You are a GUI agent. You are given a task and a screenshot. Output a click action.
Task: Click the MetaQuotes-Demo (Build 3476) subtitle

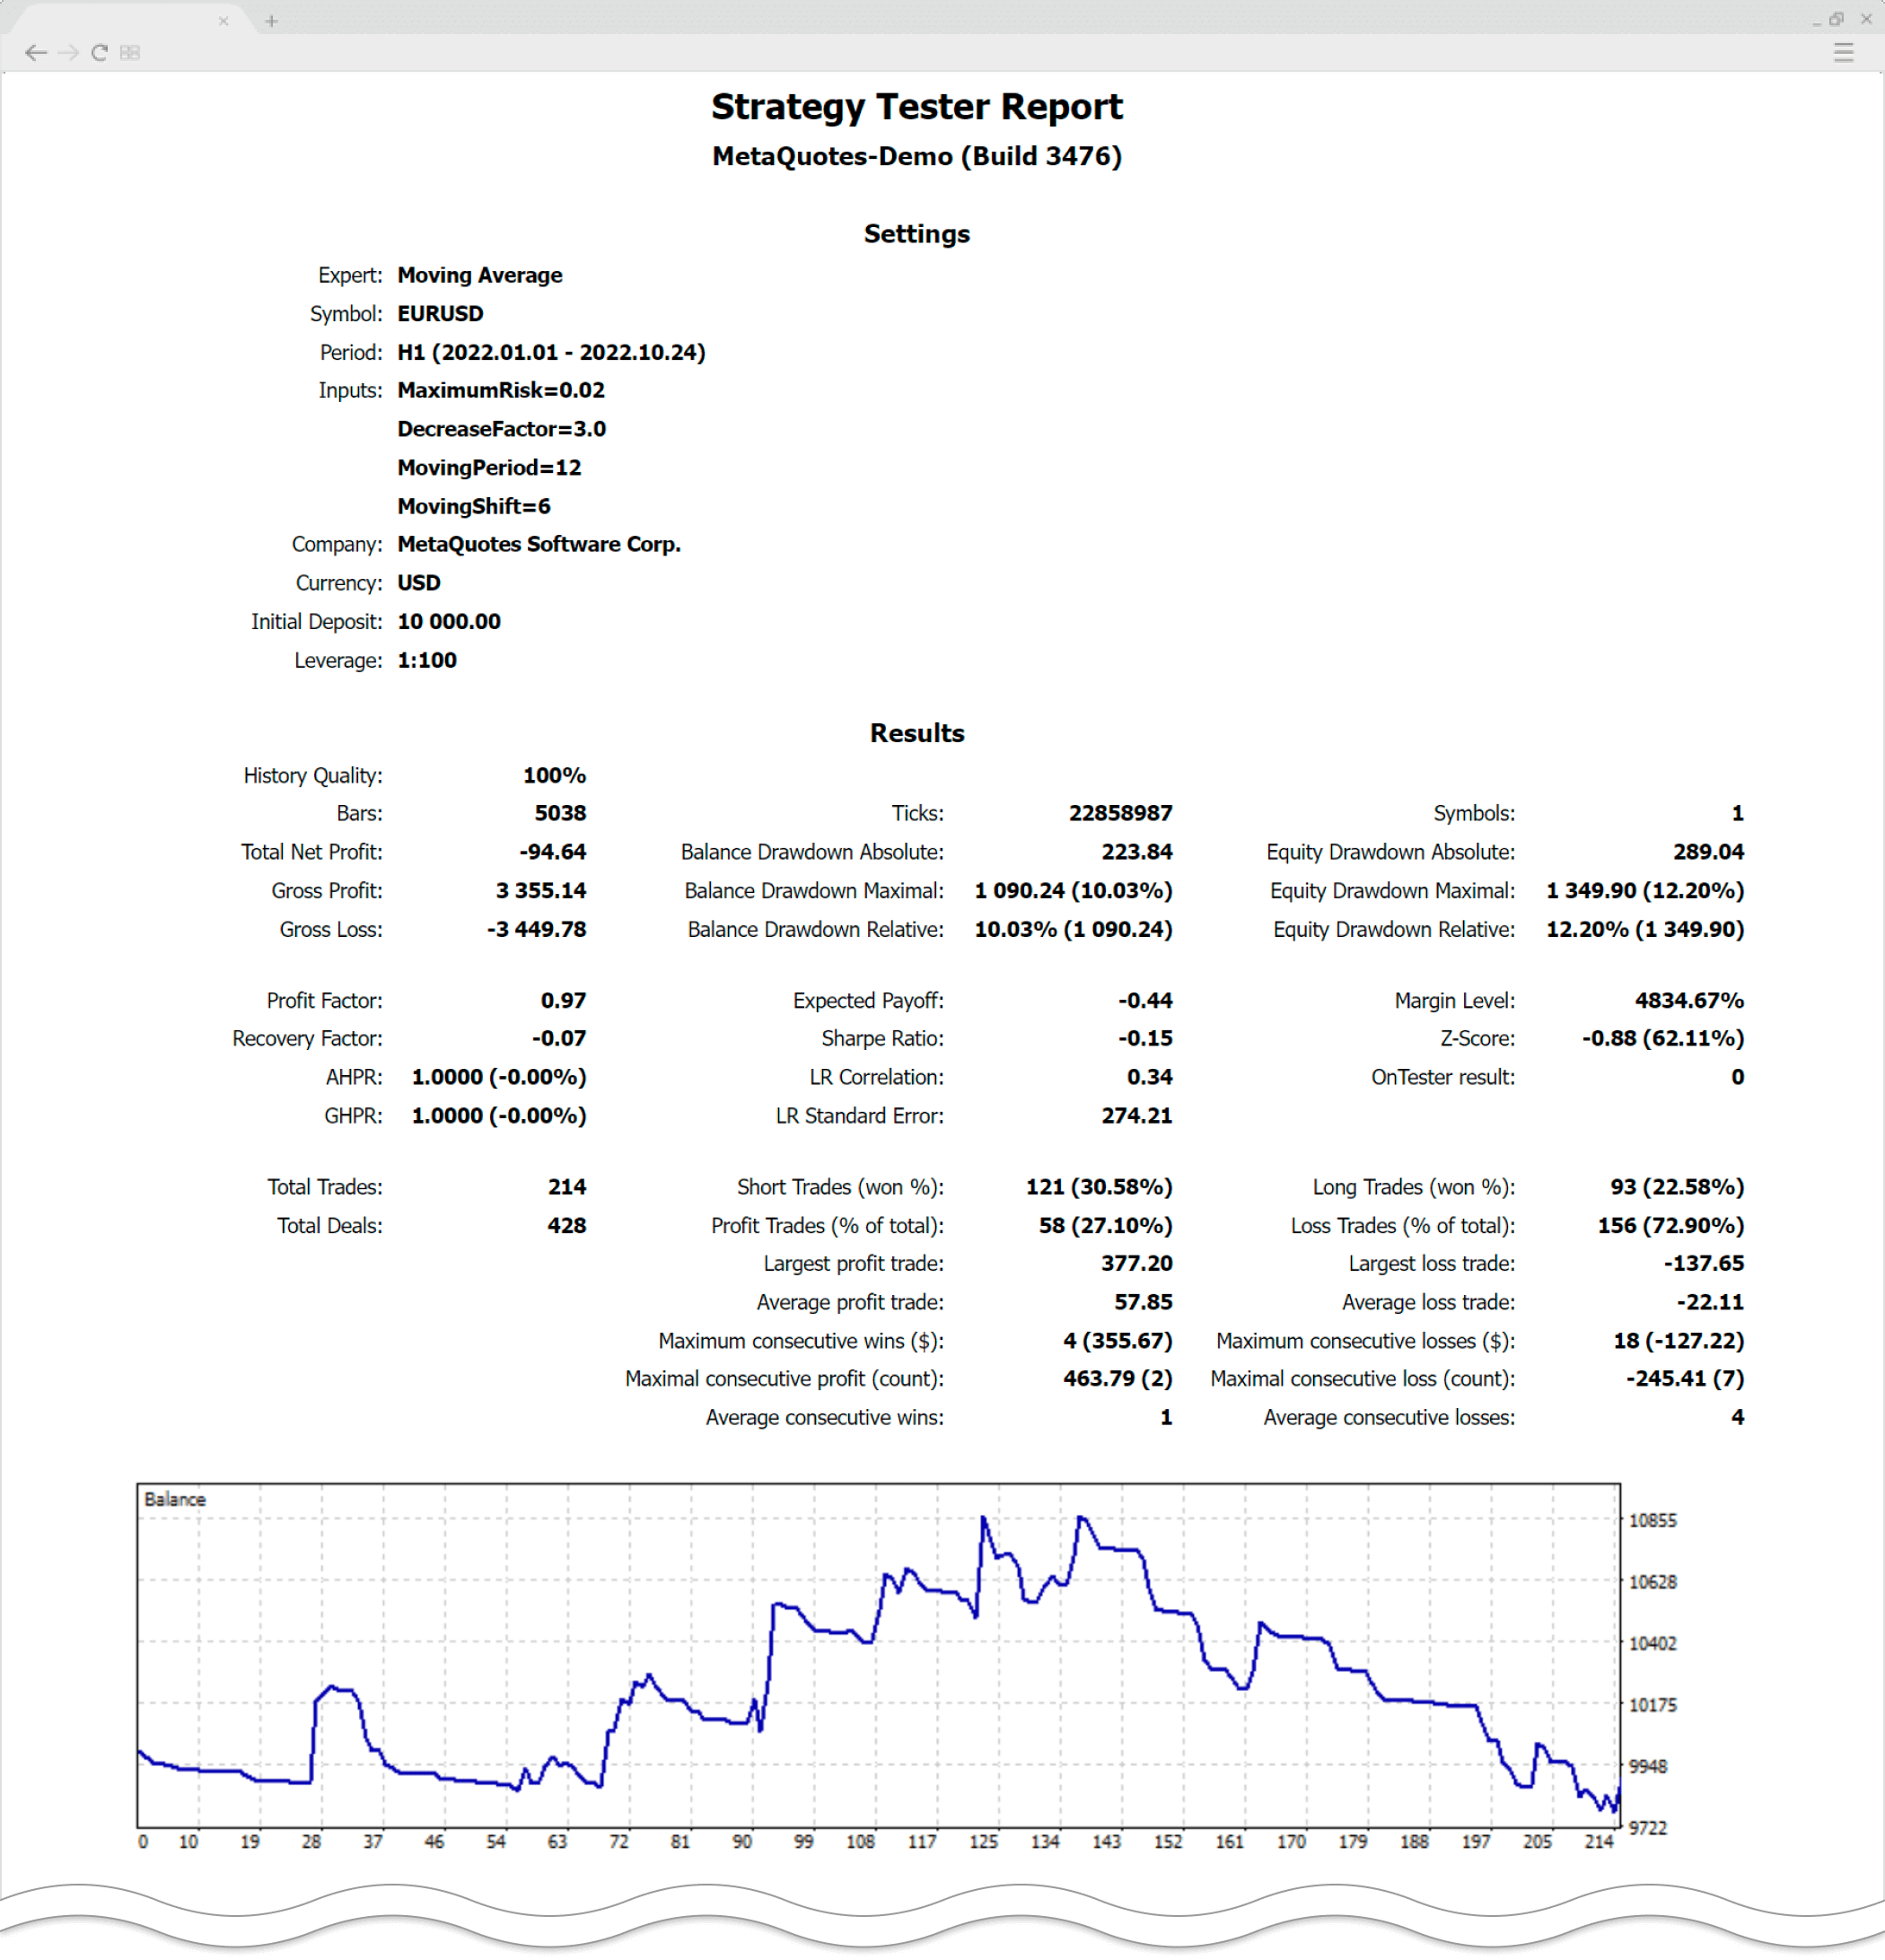pyautogui.click(x=916, y=156)
